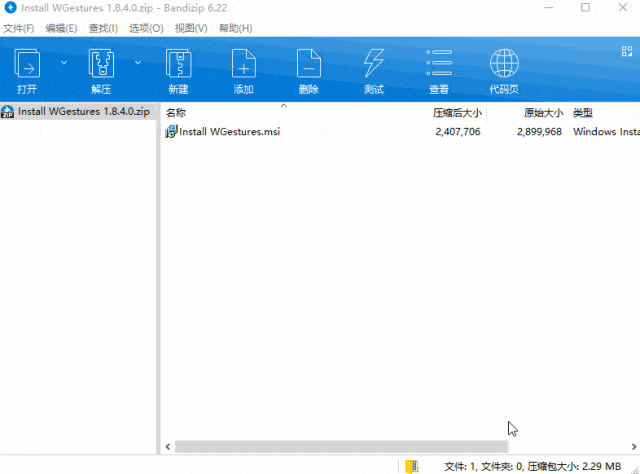Open the 查找(I) menu
640x474 pixels.
(103, 28)
